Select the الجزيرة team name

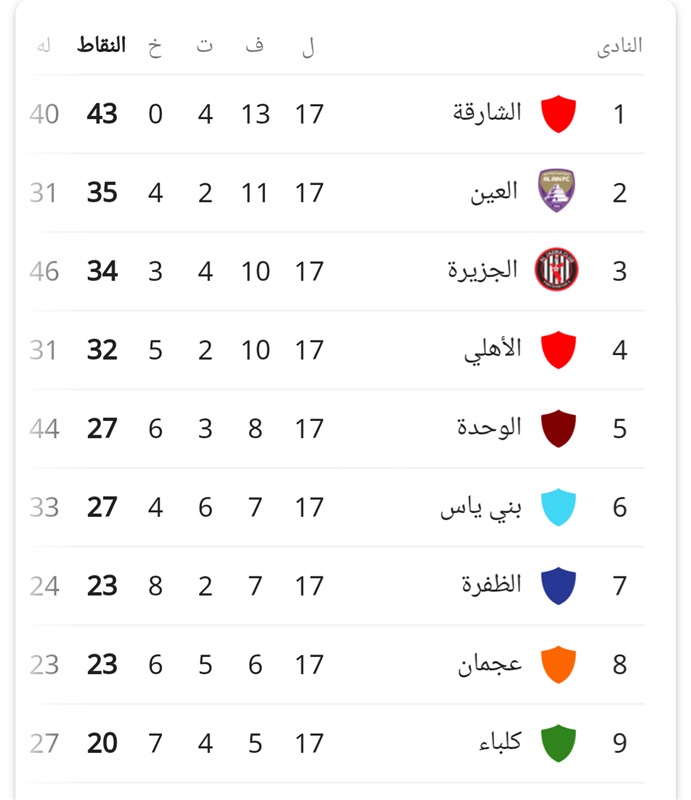(x=483, y=270)
